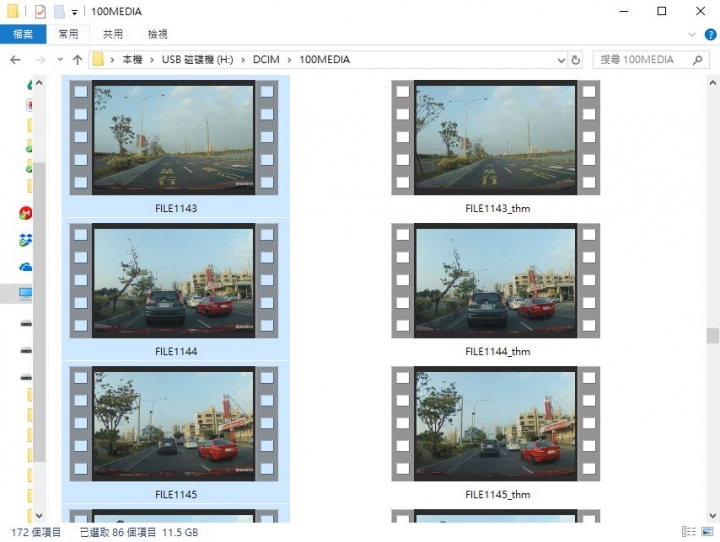The image size is (720, 542).
Task: Expand the chevron after USB 磁碟機 (H:)
Action: pyautogui.click(x=243, y=60)
